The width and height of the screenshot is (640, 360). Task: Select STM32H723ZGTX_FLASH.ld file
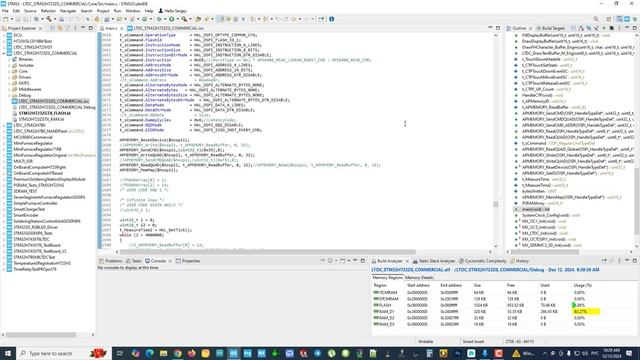click(44, 113)
